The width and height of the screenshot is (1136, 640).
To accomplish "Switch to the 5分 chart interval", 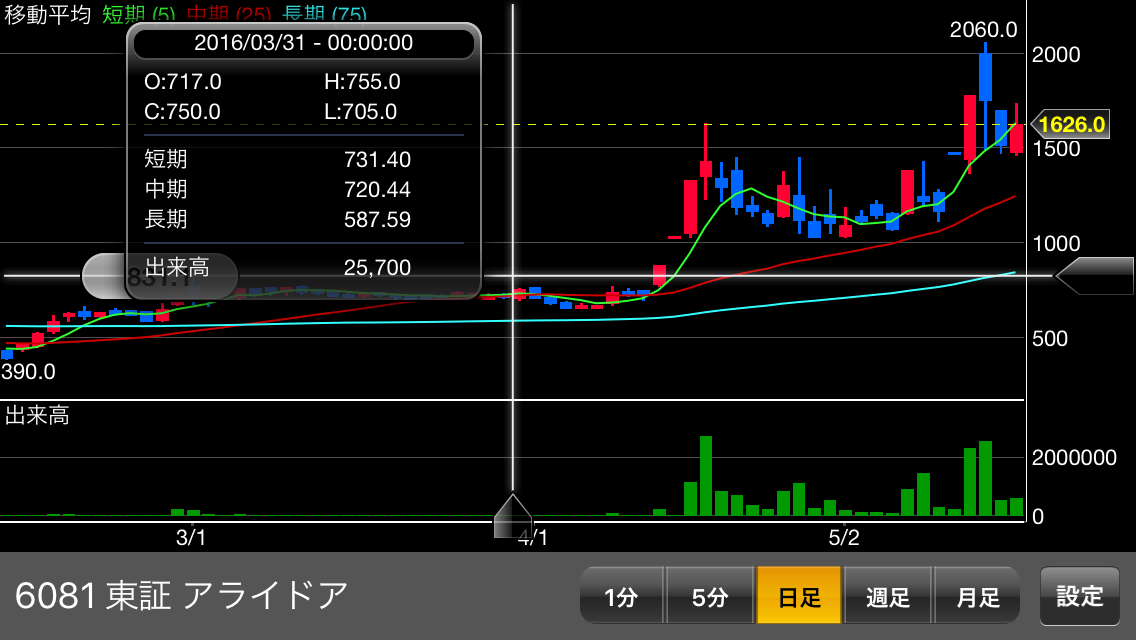I will 709,597.
